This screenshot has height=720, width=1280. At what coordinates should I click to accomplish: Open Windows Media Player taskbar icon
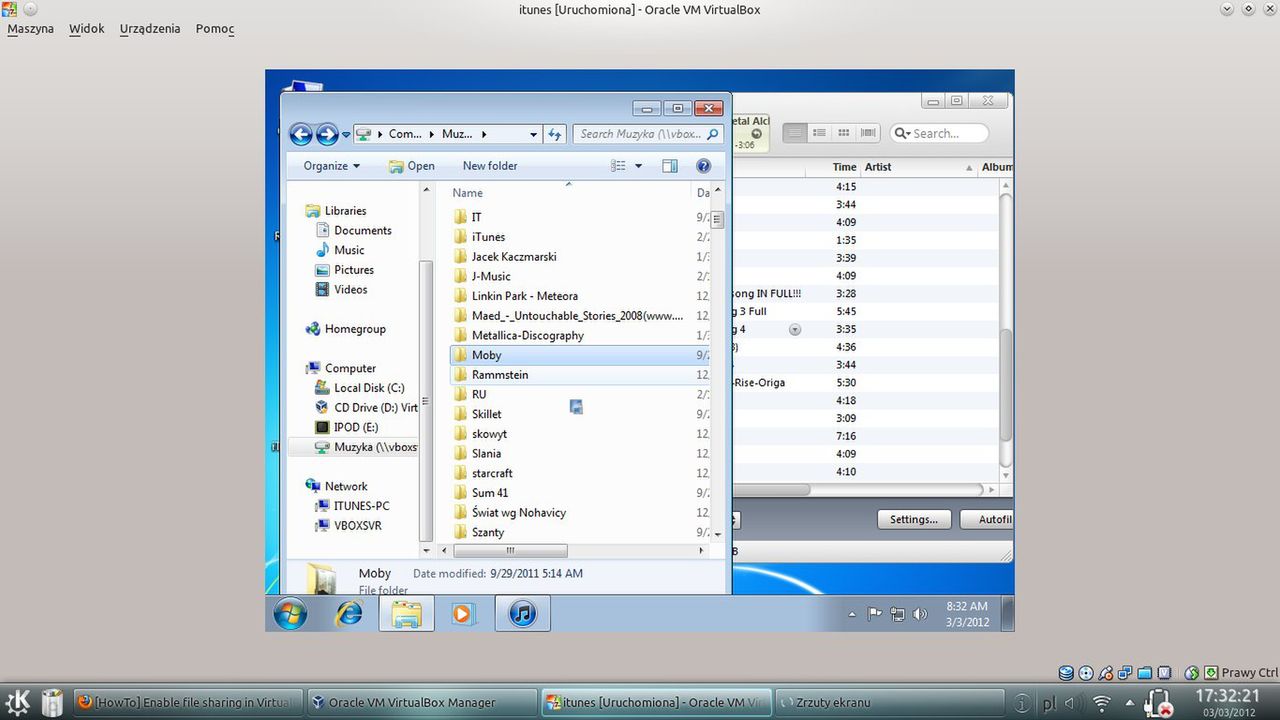463,614
